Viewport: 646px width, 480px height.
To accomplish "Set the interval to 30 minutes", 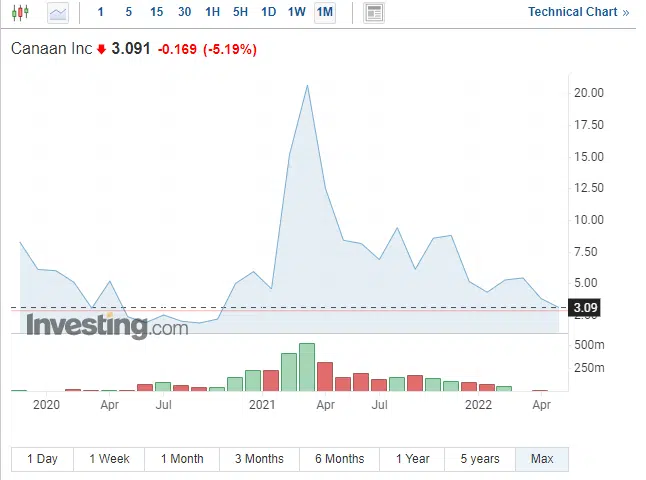I will [185, 12].
